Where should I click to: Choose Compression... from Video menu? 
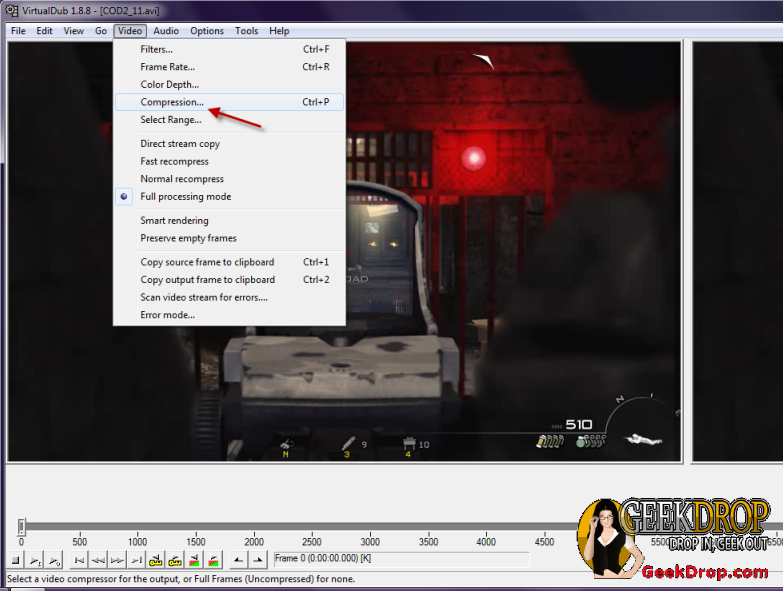[x=172, y=102]
